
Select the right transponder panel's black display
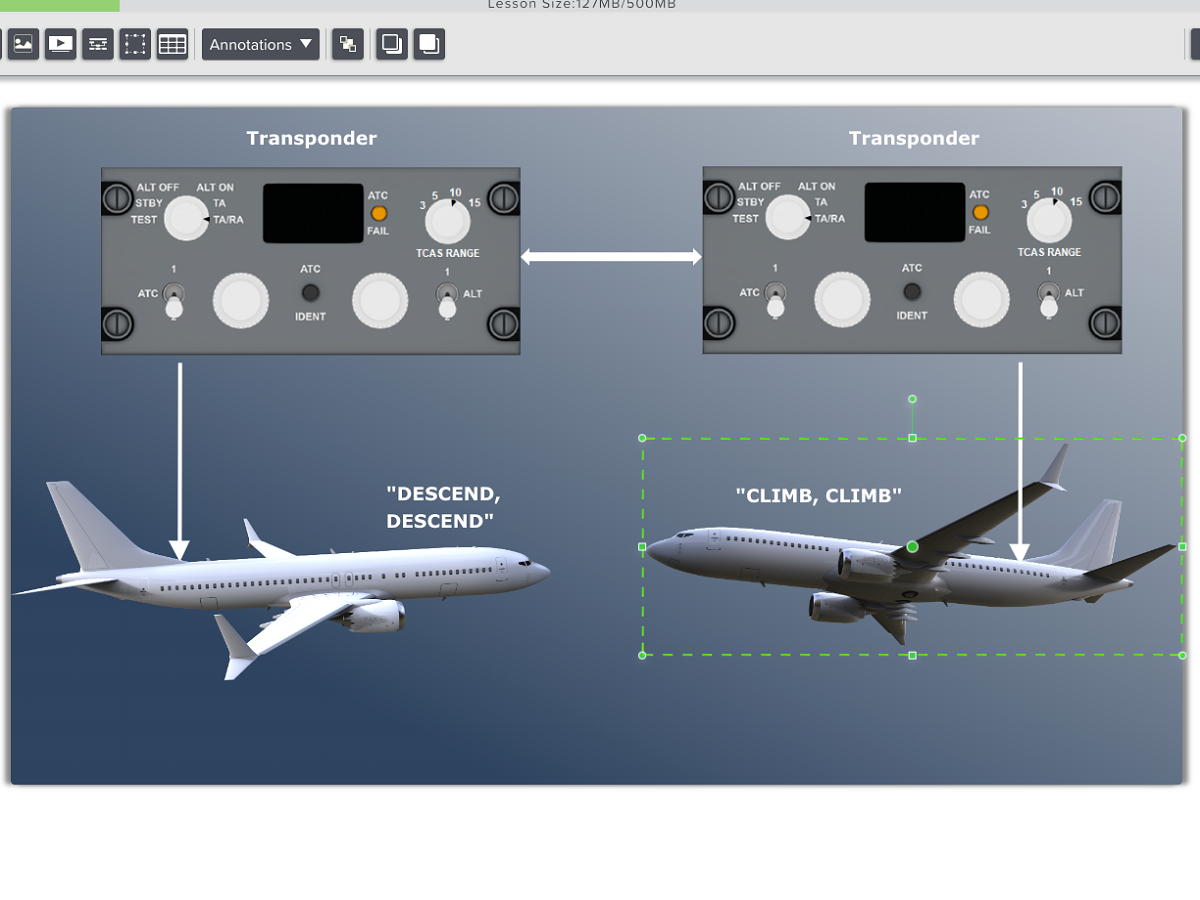pyautogui.click(x=915, y=212)
